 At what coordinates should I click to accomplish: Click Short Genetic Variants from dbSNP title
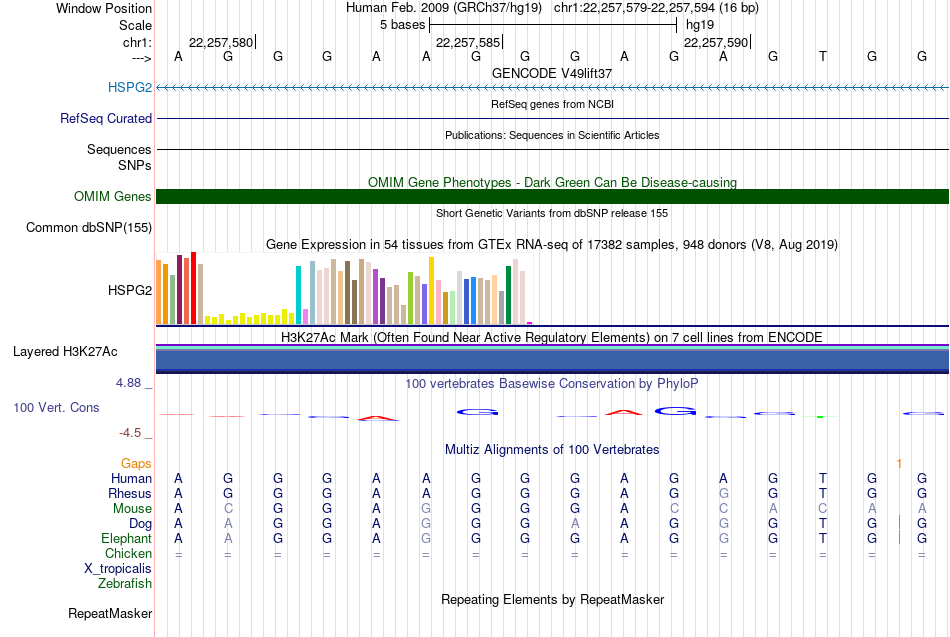(552, 213)
